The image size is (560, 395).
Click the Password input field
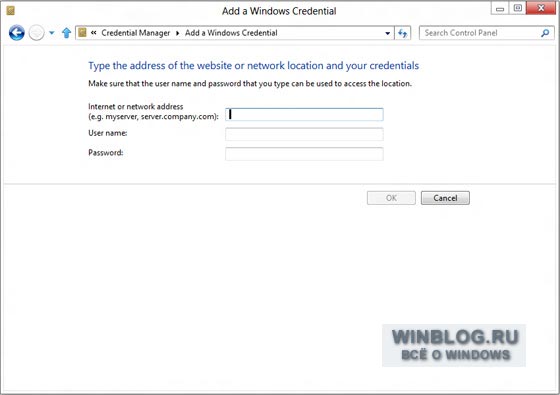pyautogui.click(x=304, y=154)
